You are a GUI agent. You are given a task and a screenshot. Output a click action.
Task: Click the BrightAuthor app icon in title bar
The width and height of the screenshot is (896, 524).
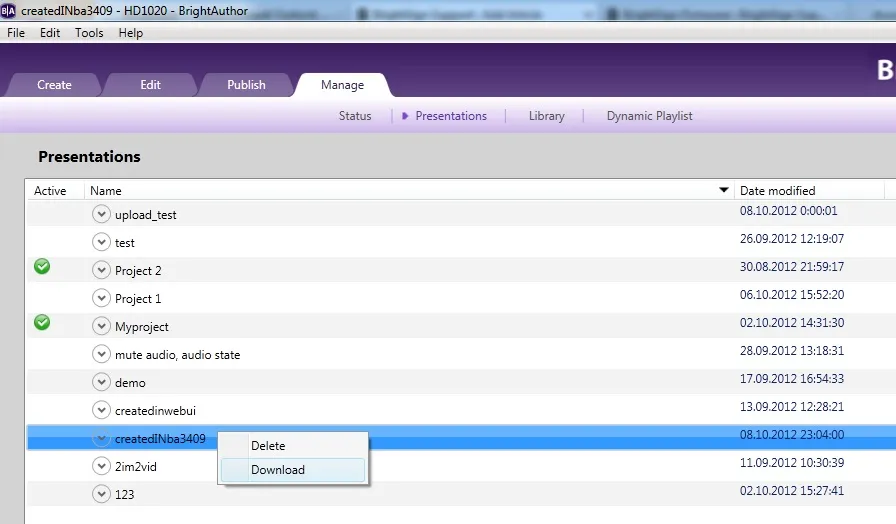click(8, 10)
